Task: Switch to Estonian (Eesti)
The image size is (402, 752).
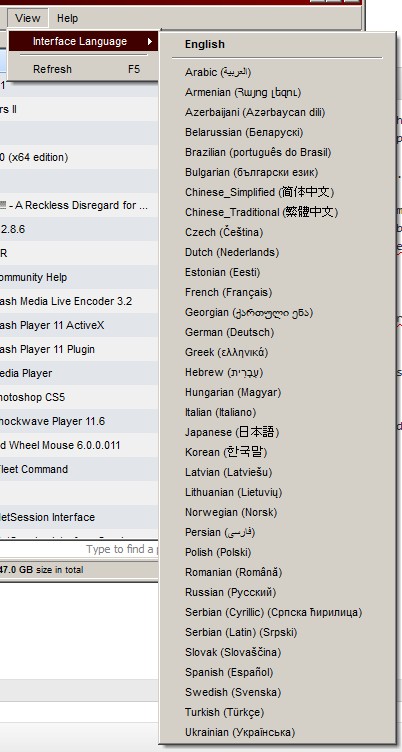Action: tap(277, 272)
